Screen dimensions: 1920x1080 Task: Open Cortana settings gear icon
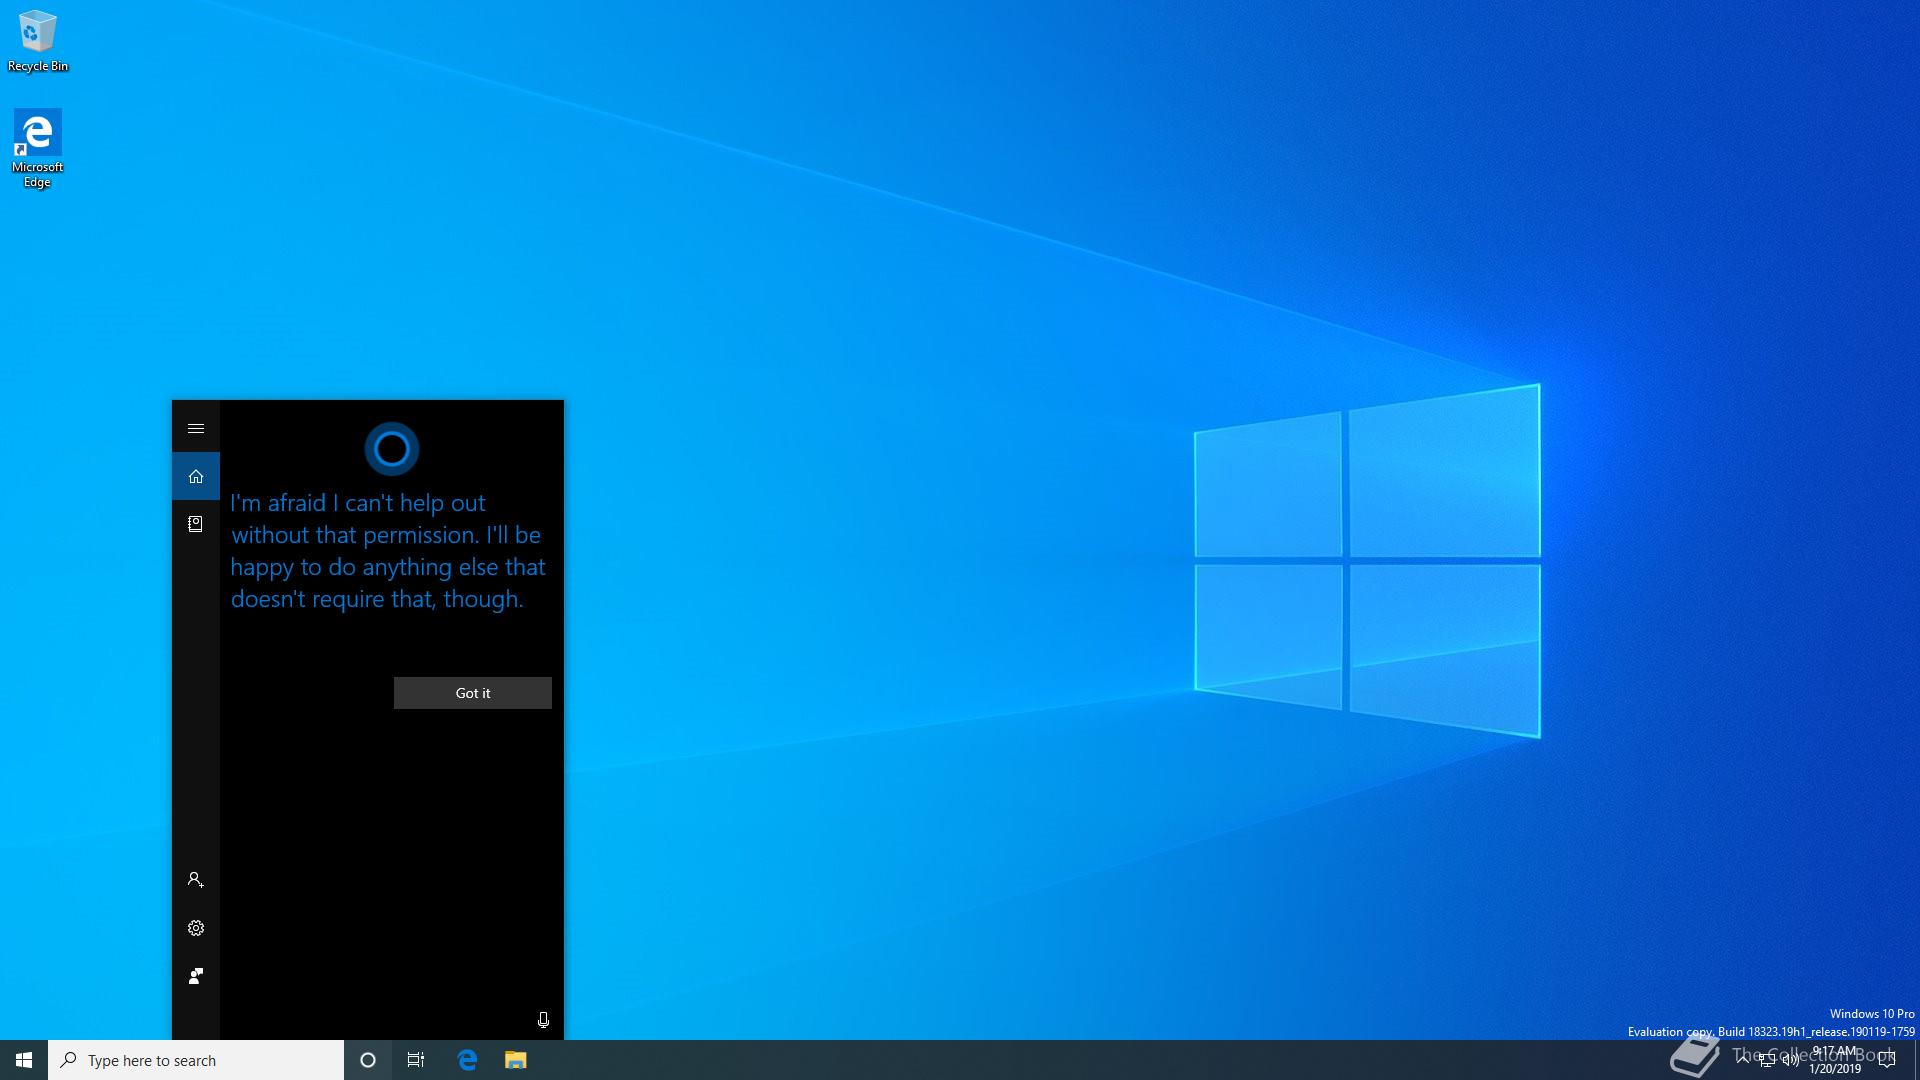click(x=196, y=928)
